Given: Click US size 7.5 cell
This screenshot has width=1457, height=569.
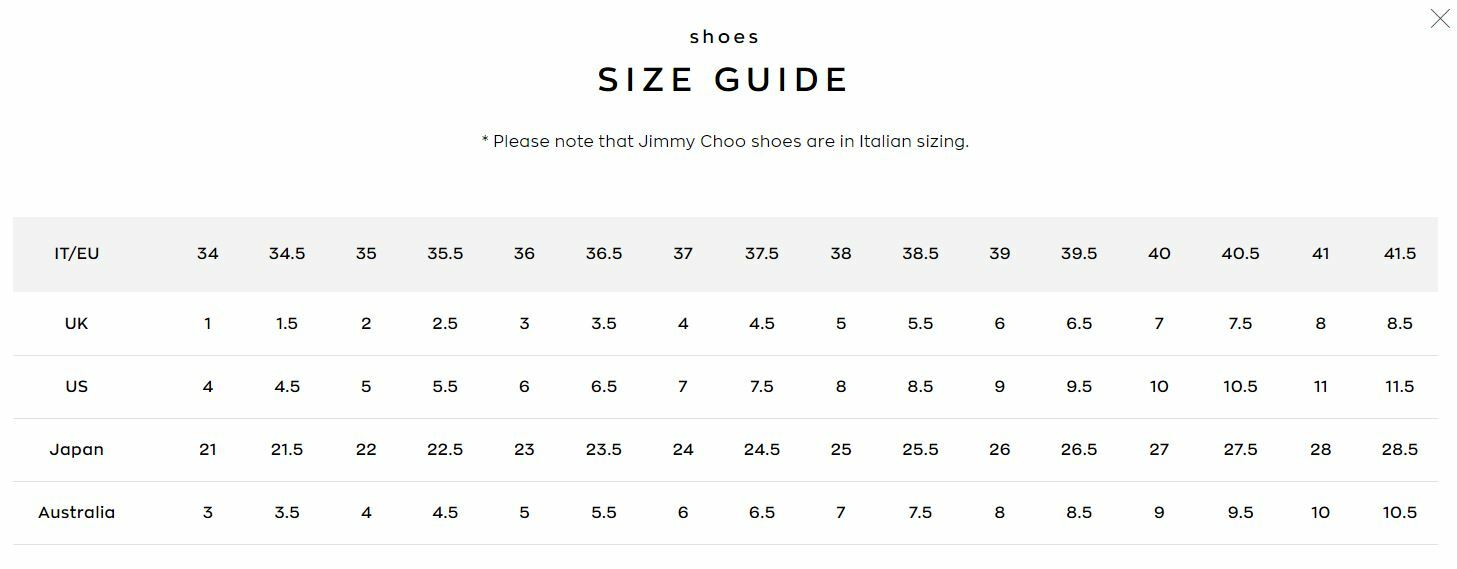Looking at the screenshot, I should coord(762,387).
